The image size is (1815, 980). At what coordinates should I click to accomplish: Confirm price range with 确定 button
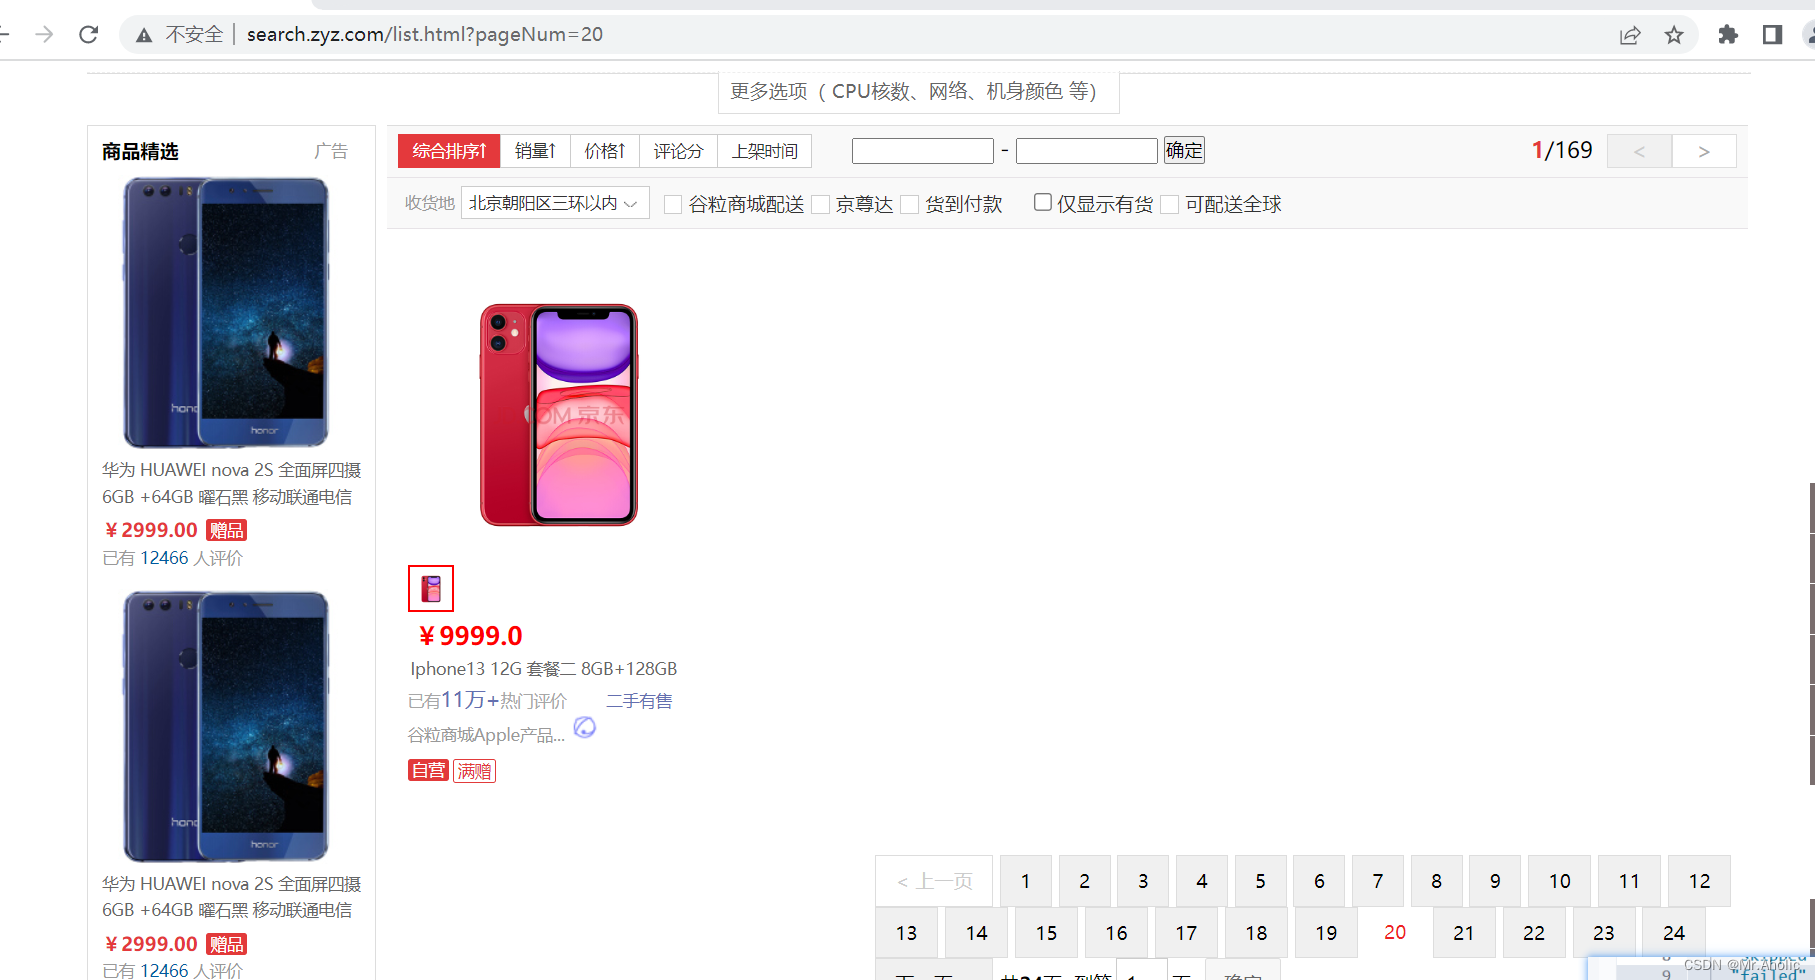pos(1184,150)
